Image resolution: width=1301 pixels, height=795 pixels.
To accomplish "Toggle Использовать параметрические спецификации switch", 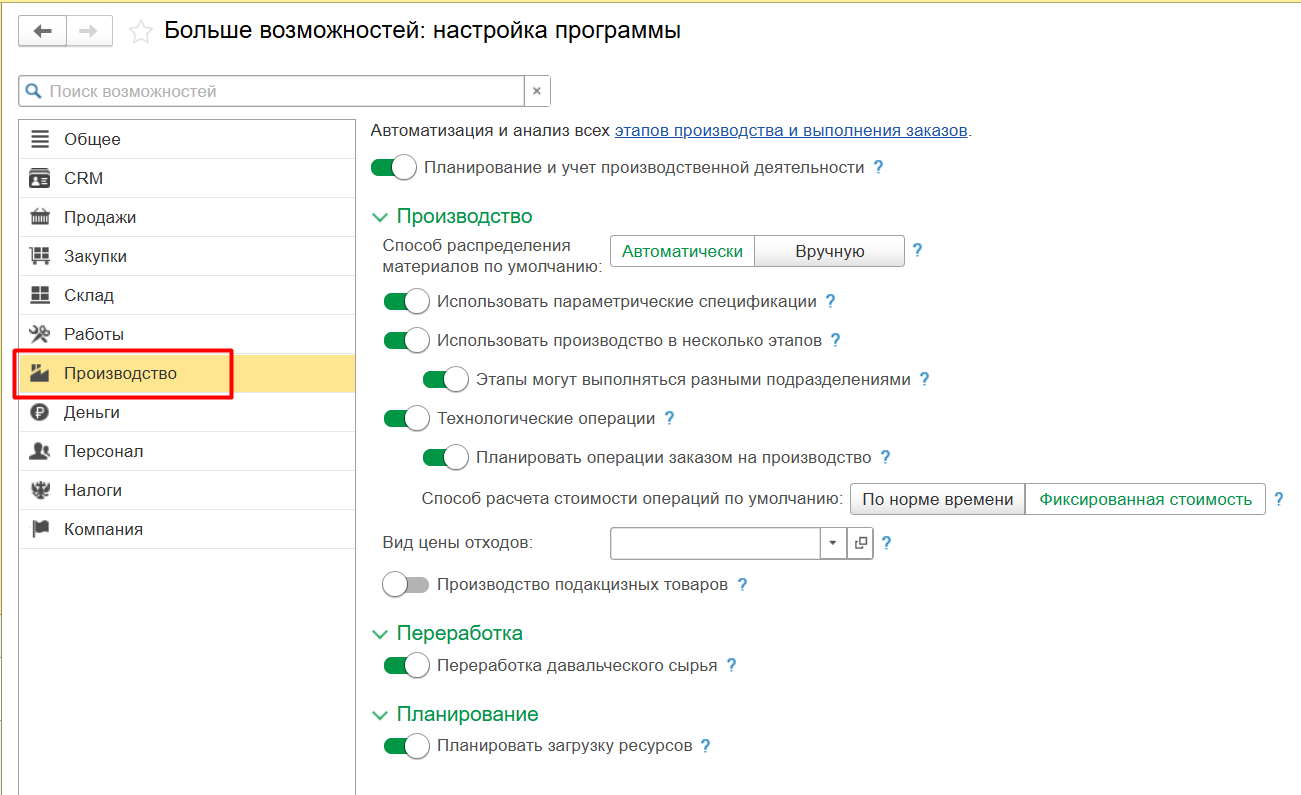I will pos(406,301).
